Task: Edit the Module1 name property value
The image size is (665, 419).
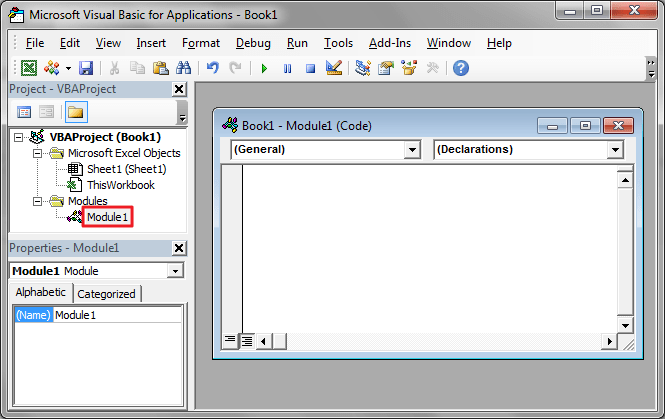Action: point(118,315)
